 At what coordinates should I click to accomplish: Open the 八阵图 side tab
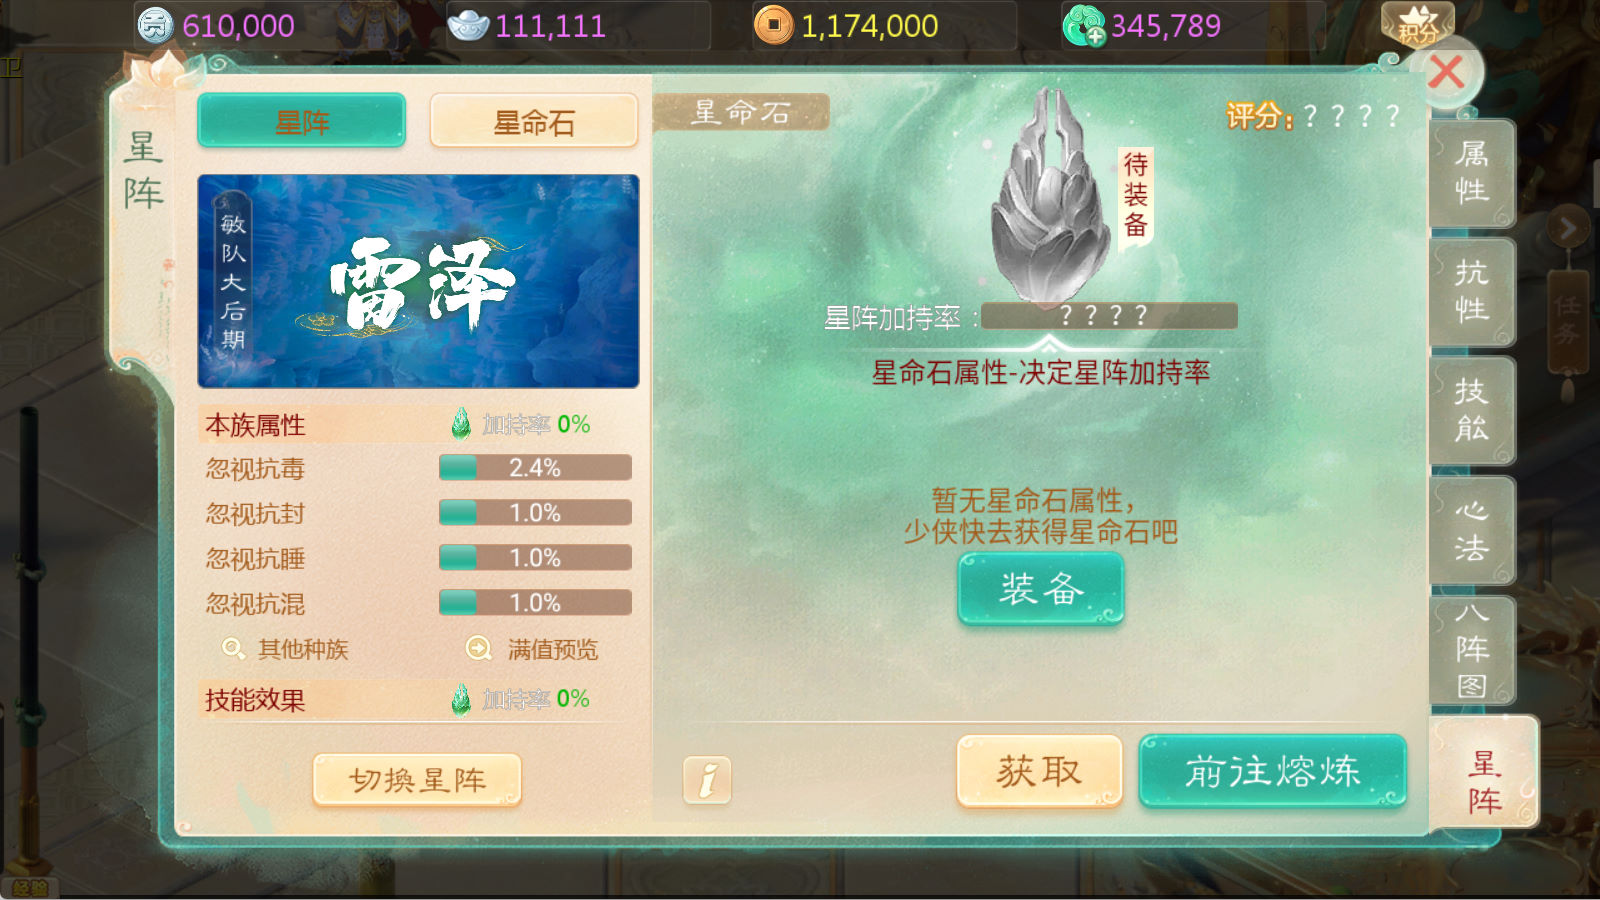[1471, 649]
